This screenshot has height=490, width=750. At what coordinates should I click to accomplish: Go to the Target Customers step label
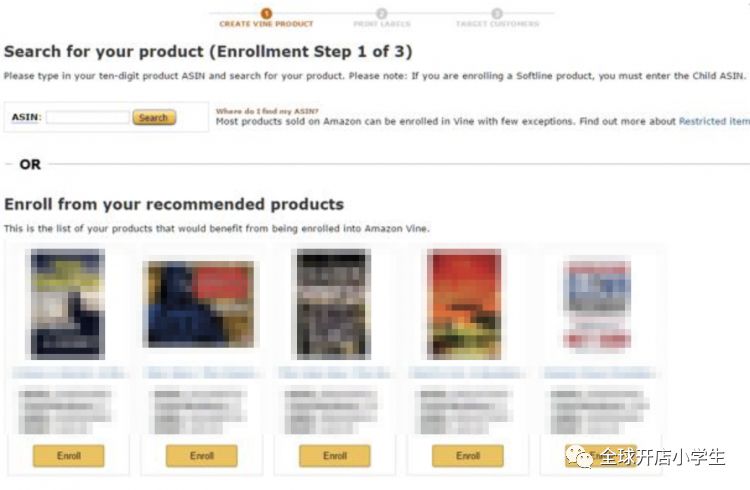tap(497, 24)
